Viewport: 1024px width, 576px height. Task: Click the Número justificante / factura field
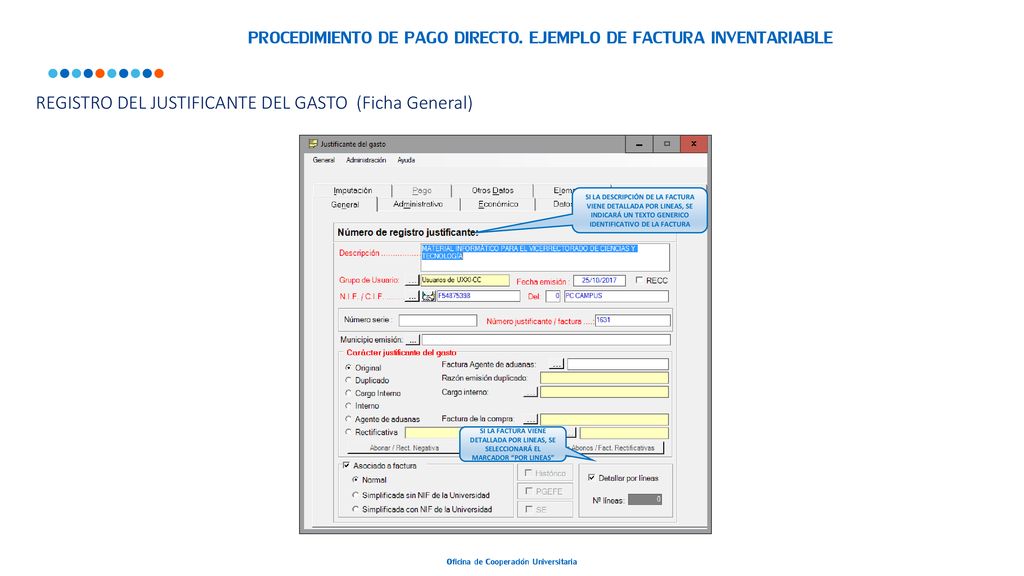(632, 321)
